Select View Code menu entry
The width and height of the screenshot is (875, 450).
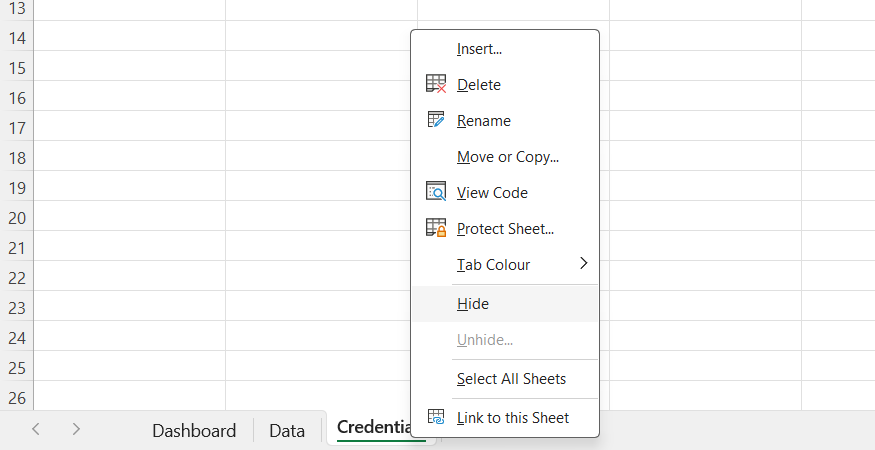(505, 193)
